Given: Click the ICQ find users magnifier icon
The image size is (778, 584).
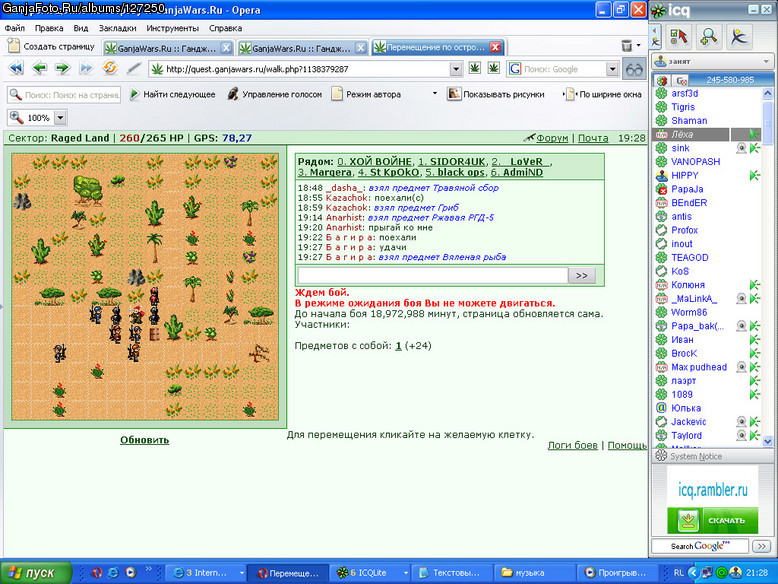Looking at the screenshot, I should click(709, 36).
